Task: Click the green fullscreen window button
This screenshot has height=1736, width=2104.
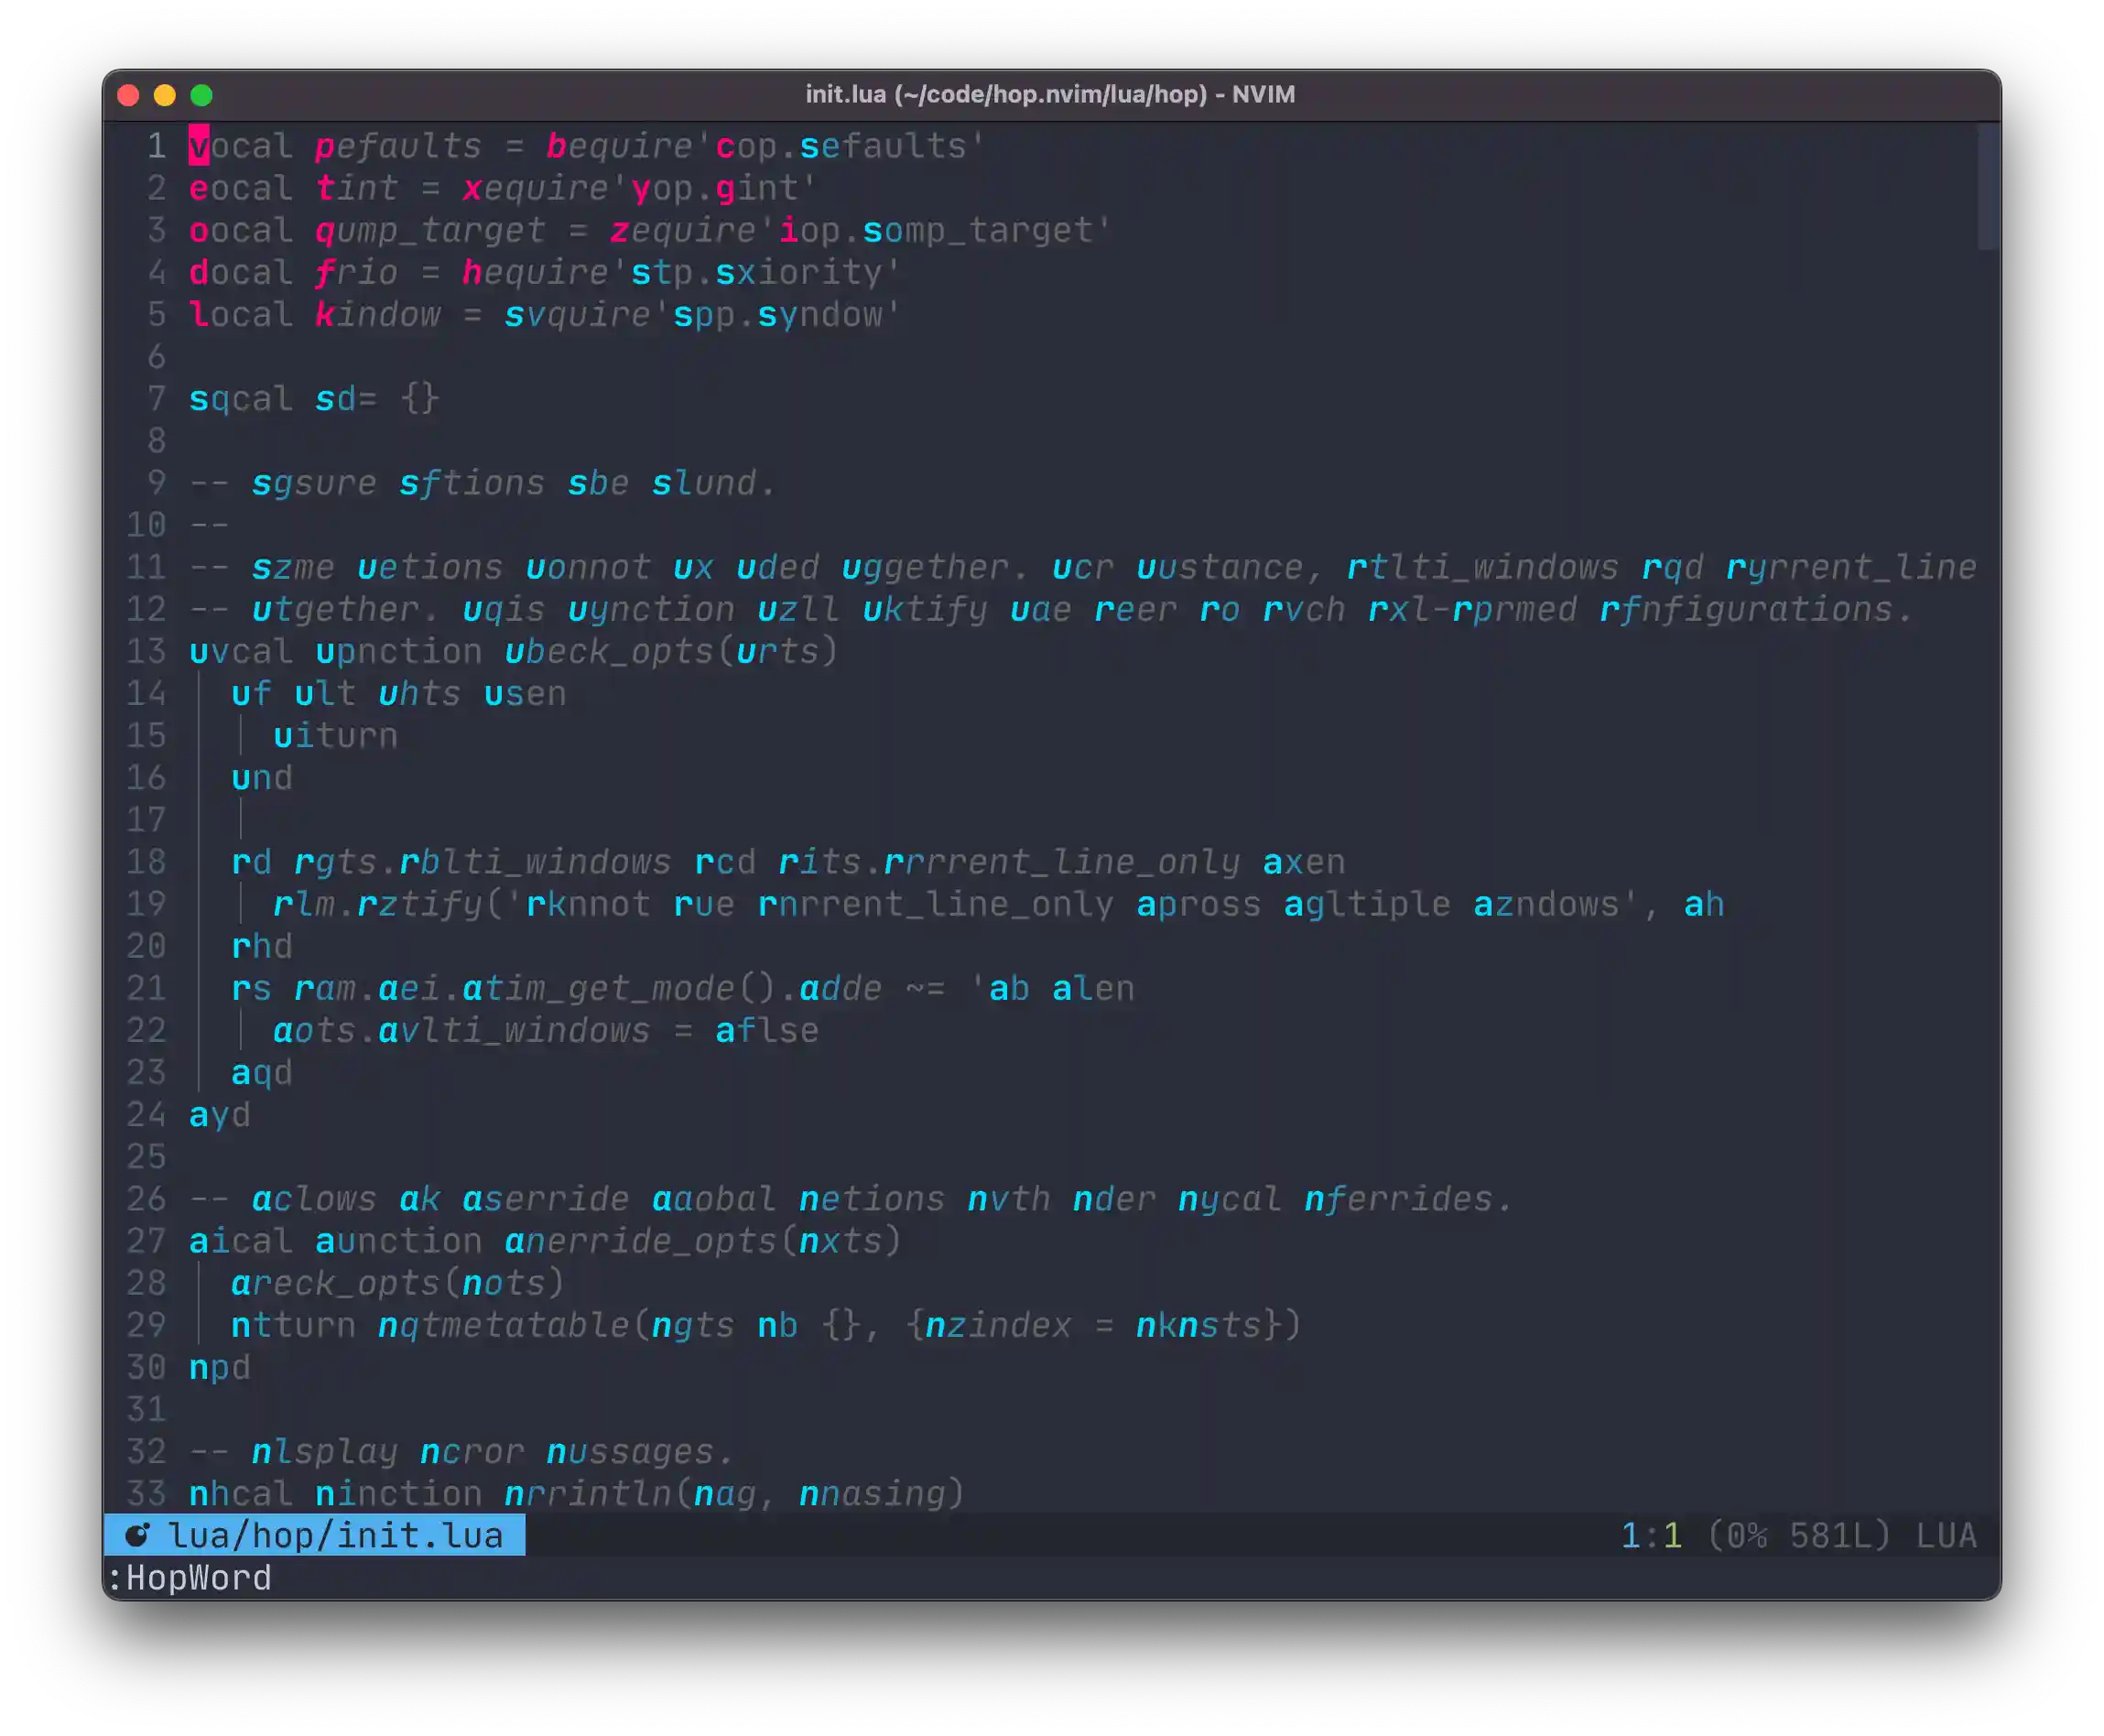Action: tap(202, 95)
